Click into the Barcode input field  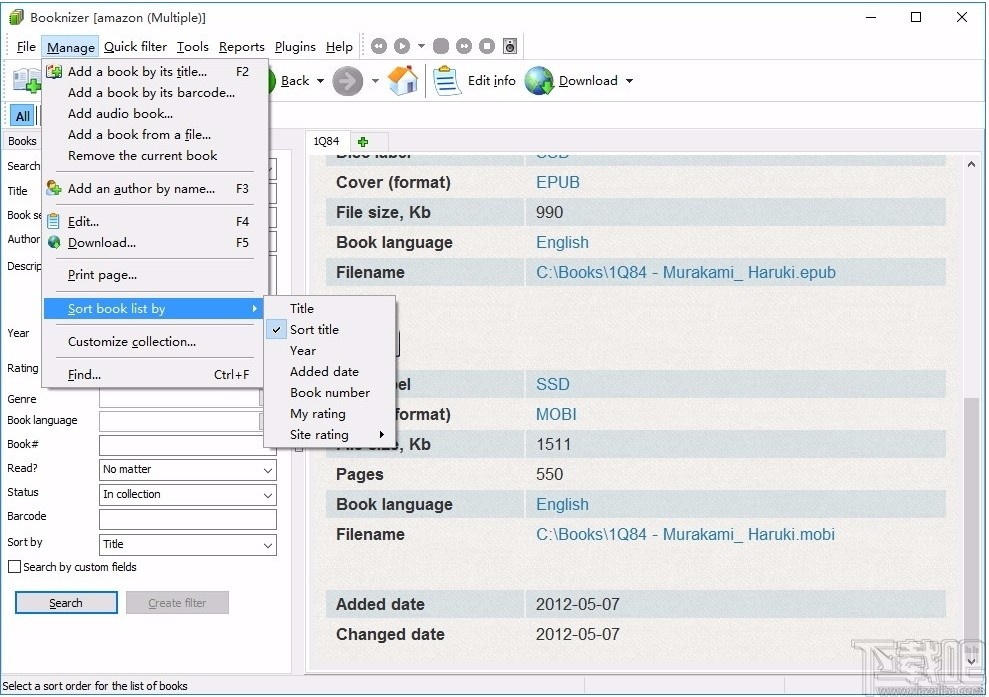(187, 519)
